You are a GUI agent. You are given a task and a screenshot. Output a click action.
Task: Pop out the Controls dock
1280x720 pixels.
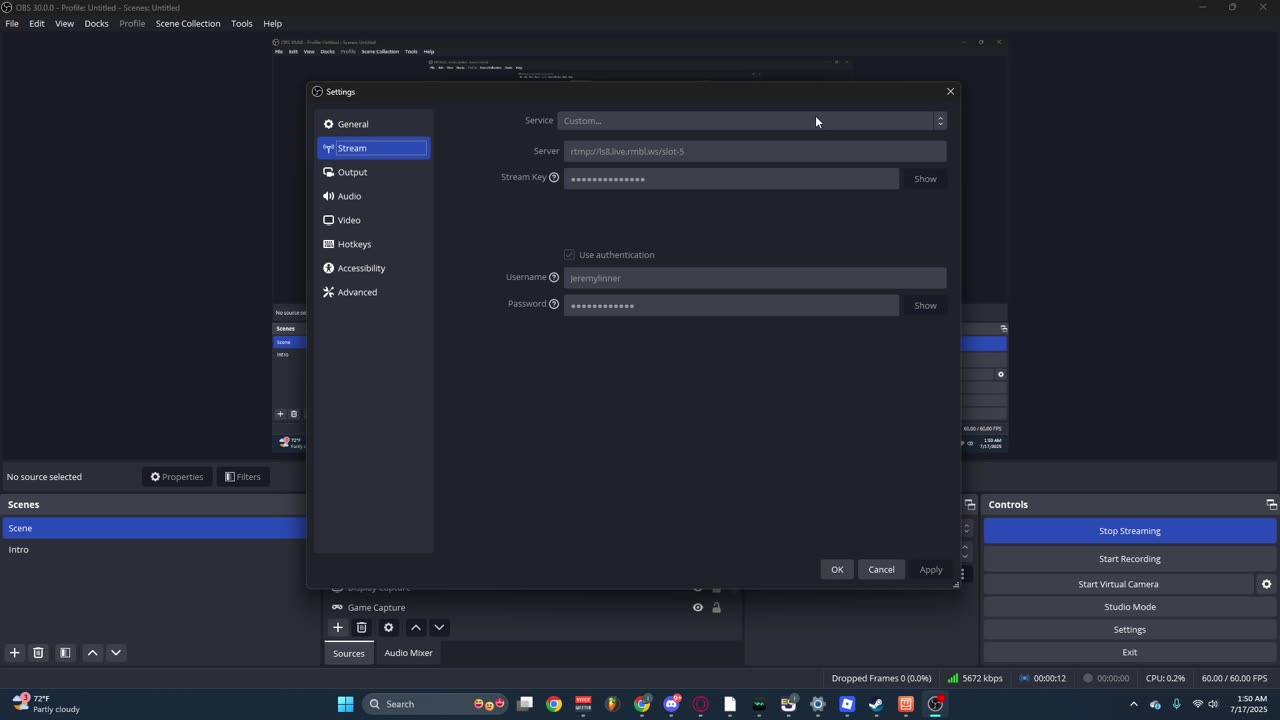(x=1271, y=505)
